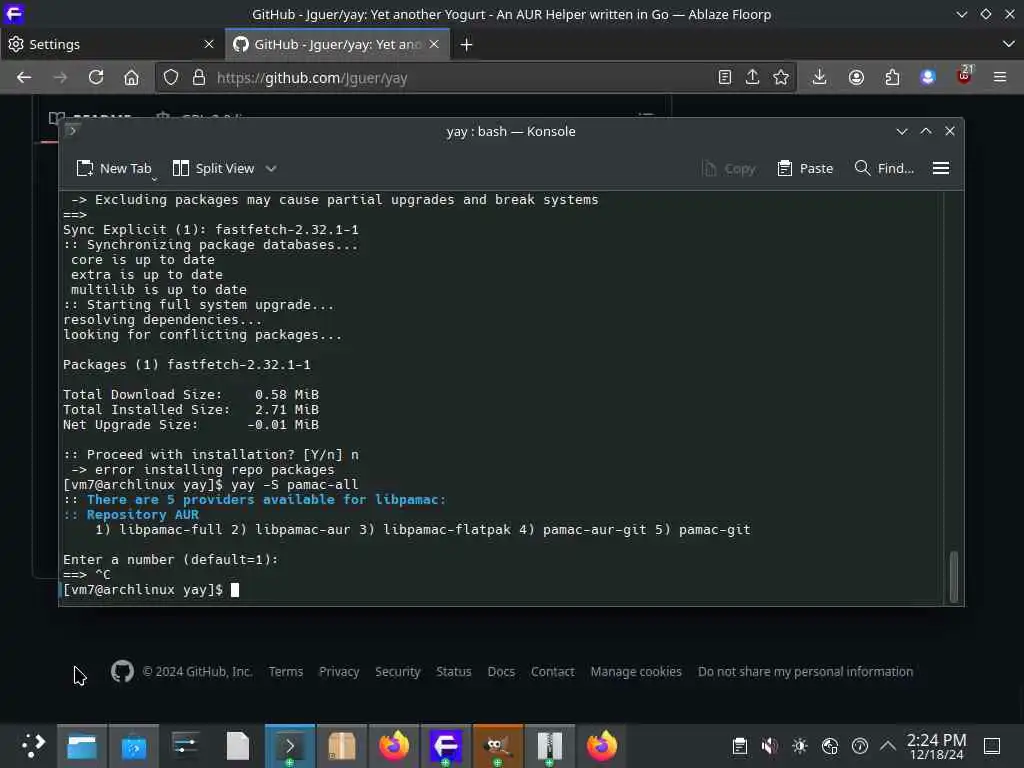The width and height of the screenshot is (1024, 768).
Task: Open the Konsole hamburger menu
Action: [940, 168]
